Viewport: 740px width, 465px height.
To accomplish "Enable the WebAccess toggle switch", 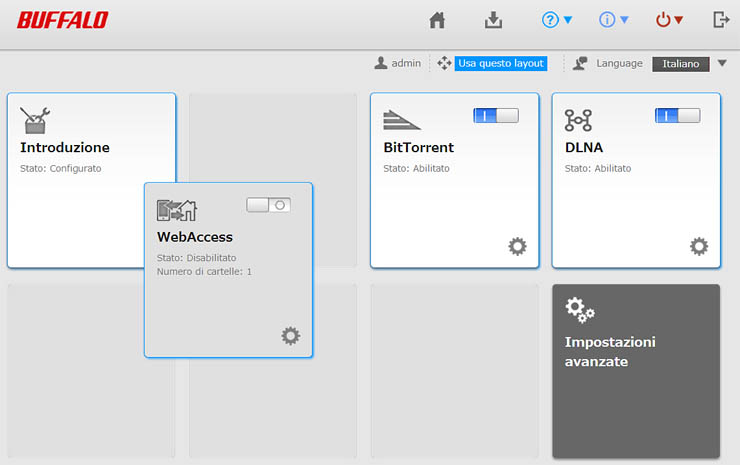I will (x=268, y=205).
